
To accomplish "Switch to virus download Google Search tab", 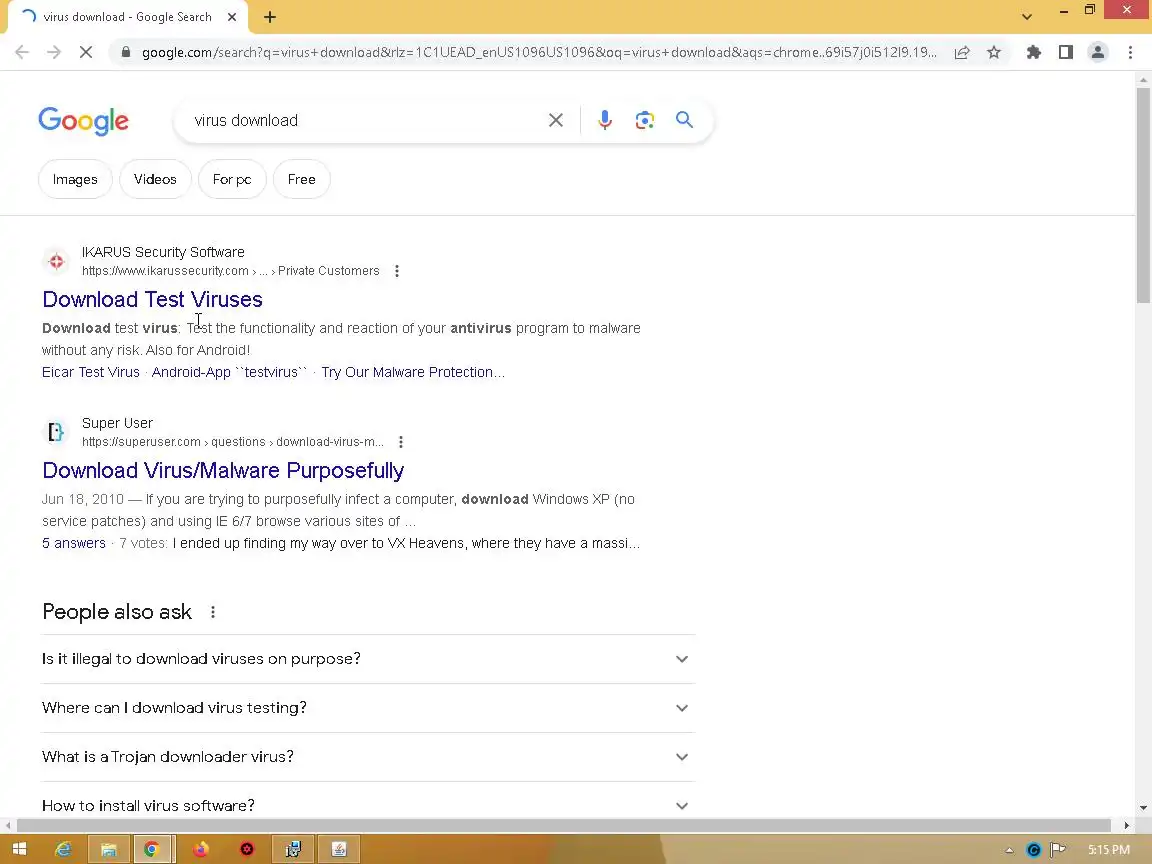I will tap(125, 17).
